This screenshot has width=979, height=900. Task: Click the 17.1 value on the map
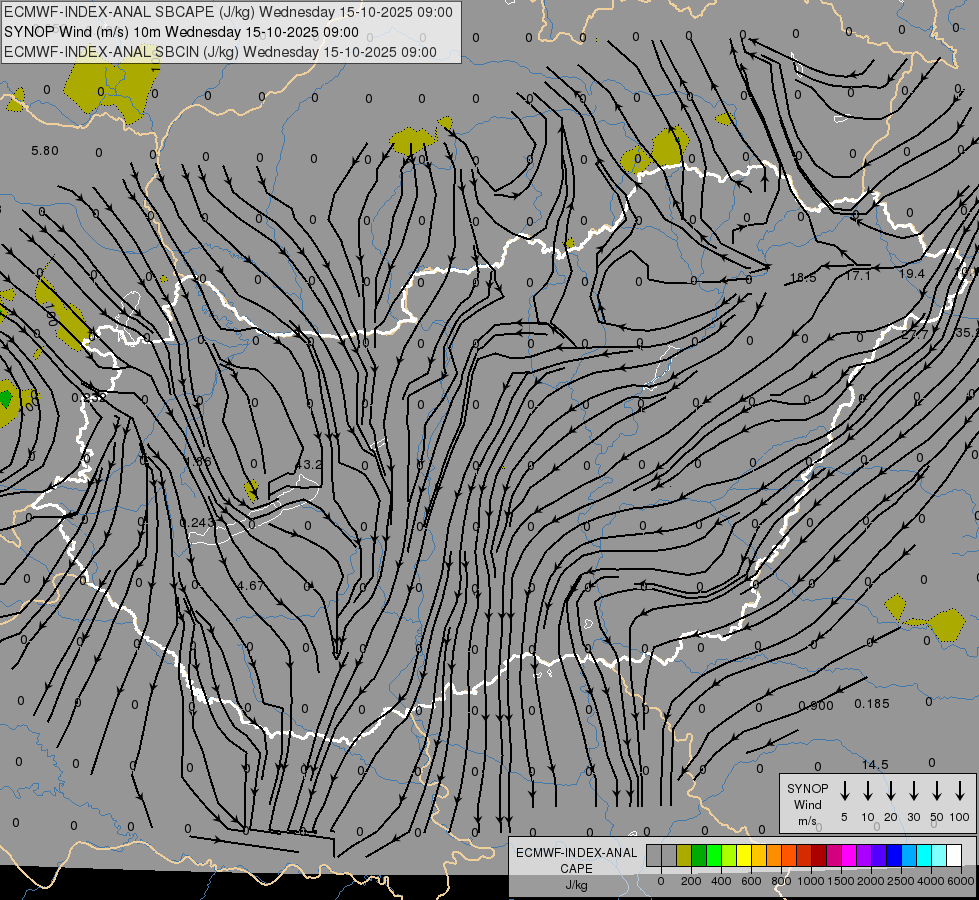click(857, 275)
